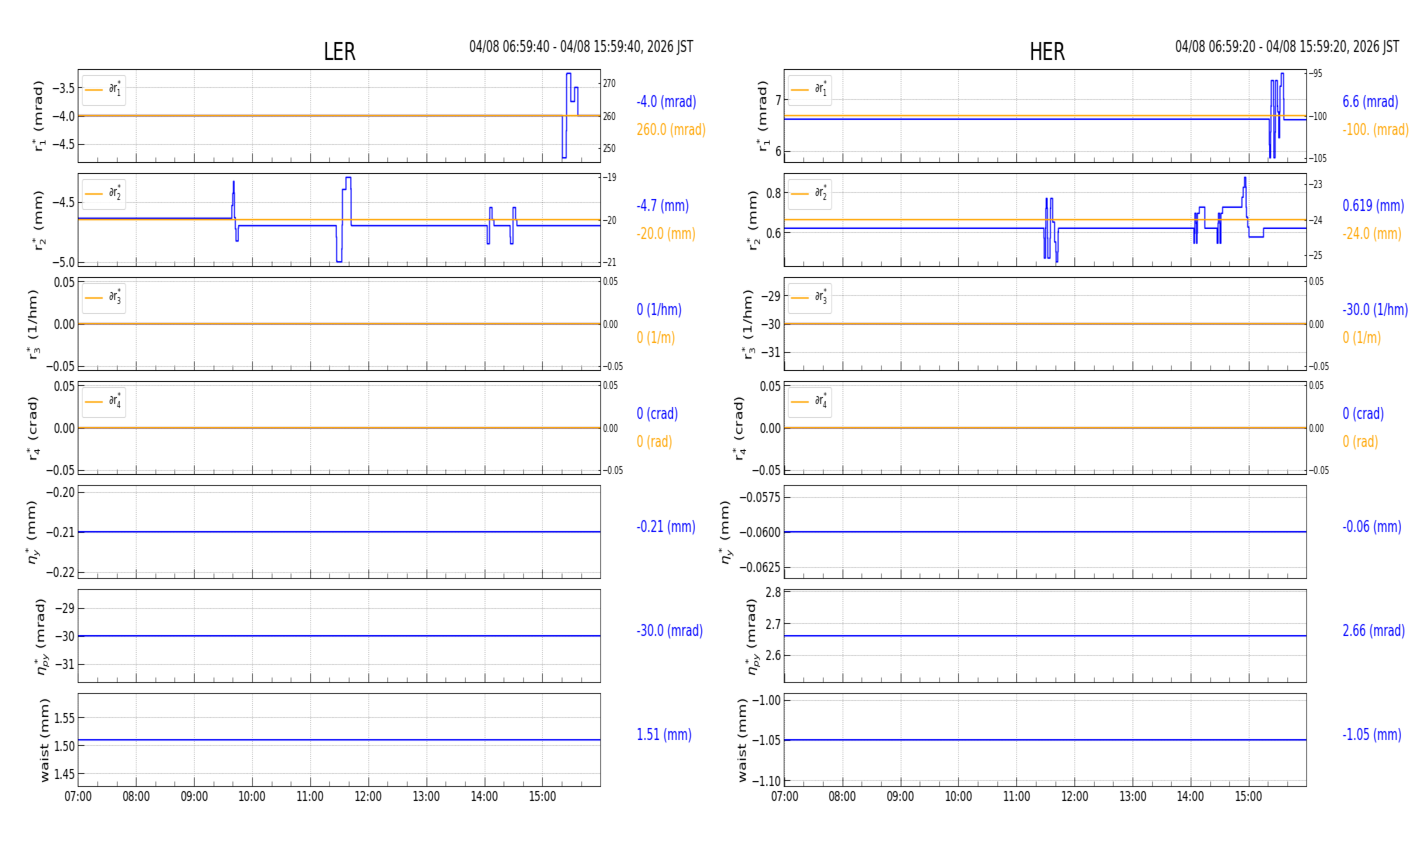Click the ∂r4* legend box in HER
Screen dimensions: 1412x864
810,401
